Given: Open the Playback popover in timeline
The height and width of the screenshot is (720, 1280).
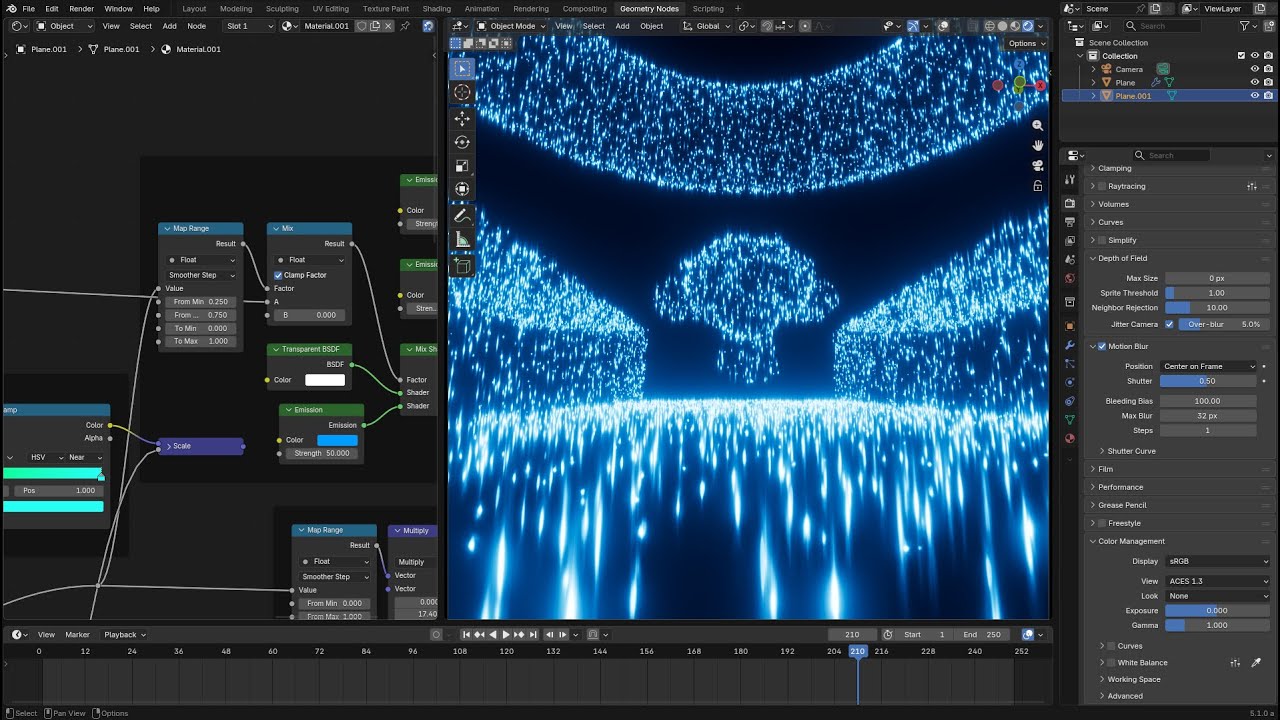Looking at the screenshot, I should click(124, 634).
